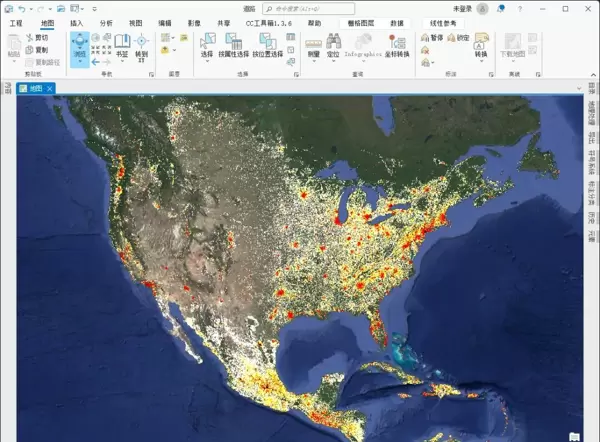Click 未登录 to sign in
The image size is (600, 442).
coord(462,8)
